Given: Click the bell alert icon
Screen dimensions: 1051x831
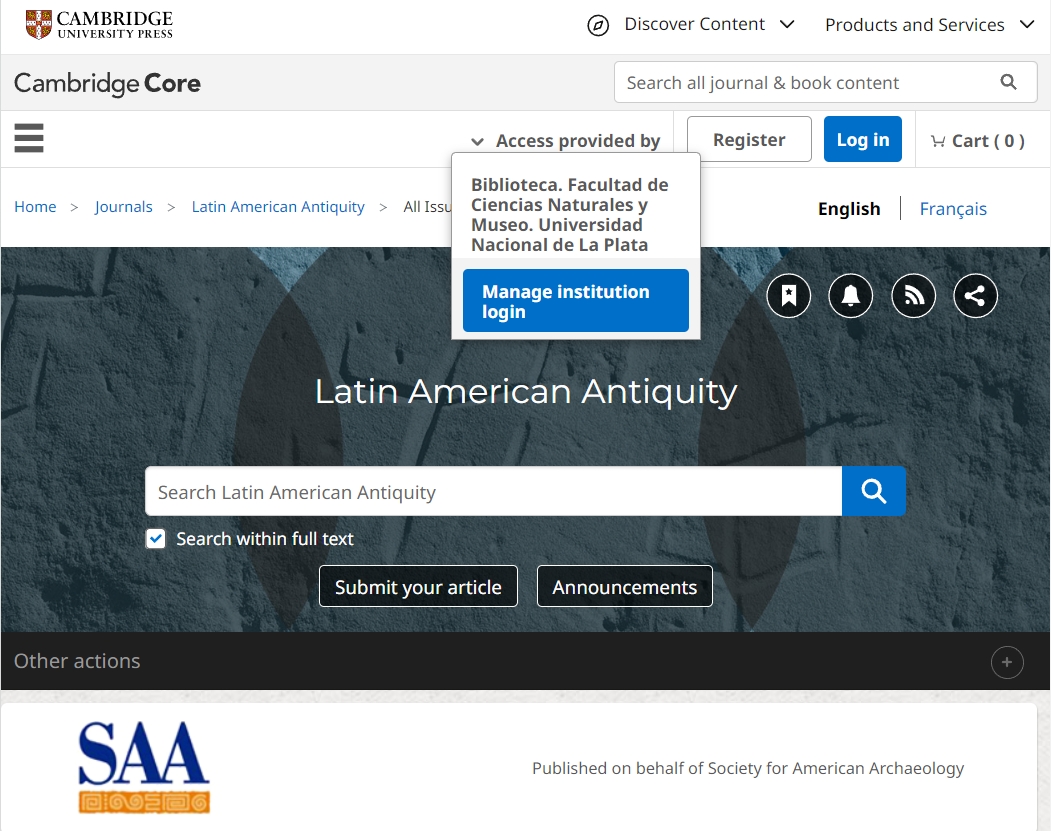Looking at the screenshot, I should [851, 296].
